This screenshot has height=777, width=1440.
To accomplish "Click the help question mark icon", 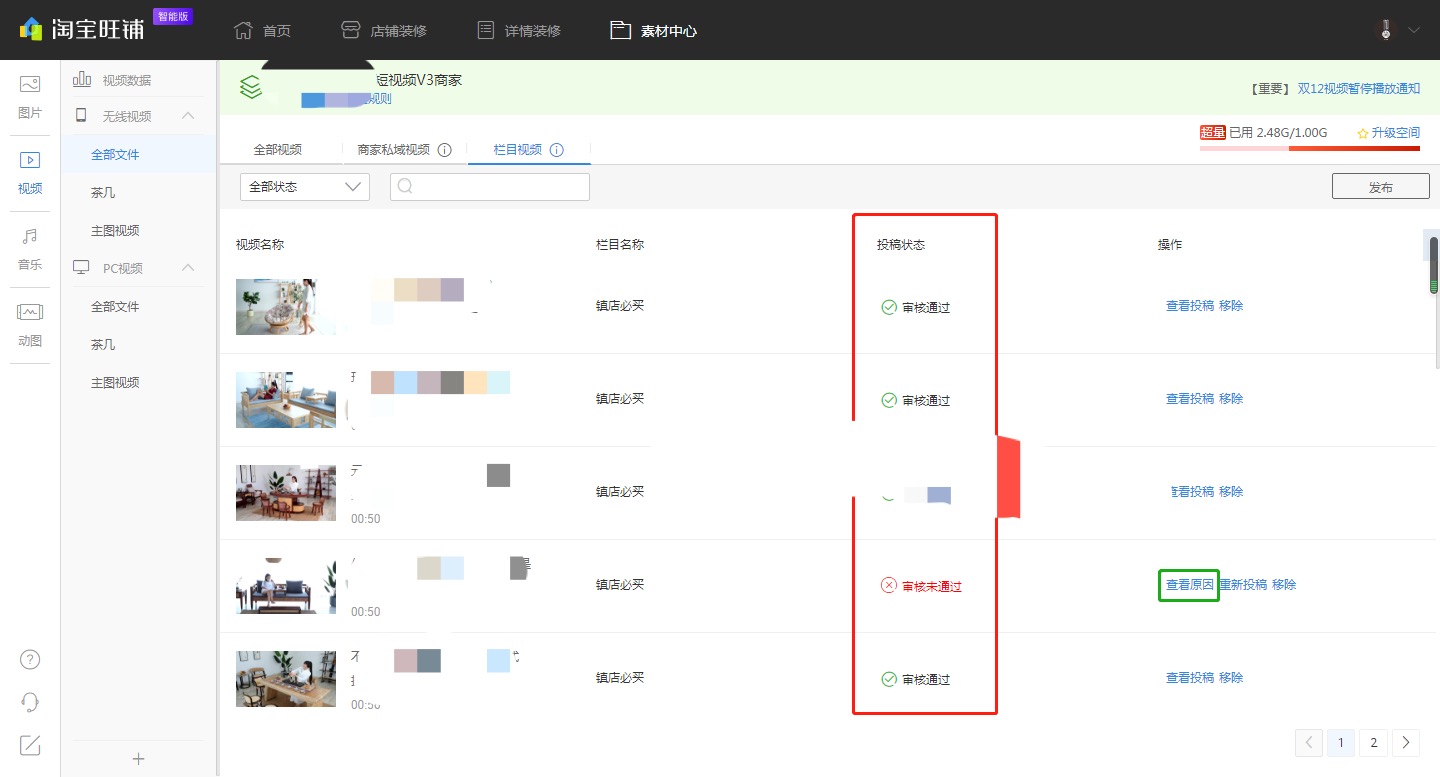I will 30,659.
